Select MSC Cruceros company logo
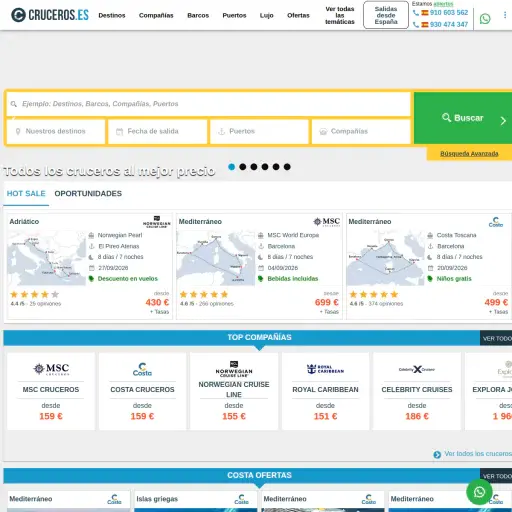512x512 pixels. tap(51, 369)
